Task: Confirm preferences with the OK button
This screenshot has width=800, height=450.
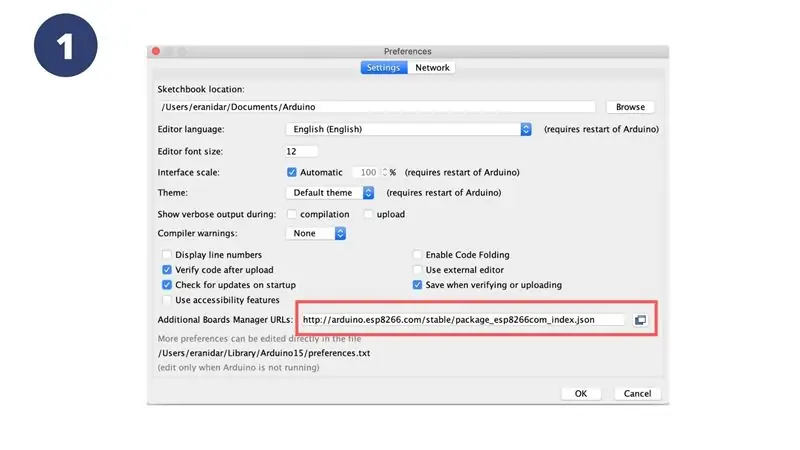Action: point(581,394)
